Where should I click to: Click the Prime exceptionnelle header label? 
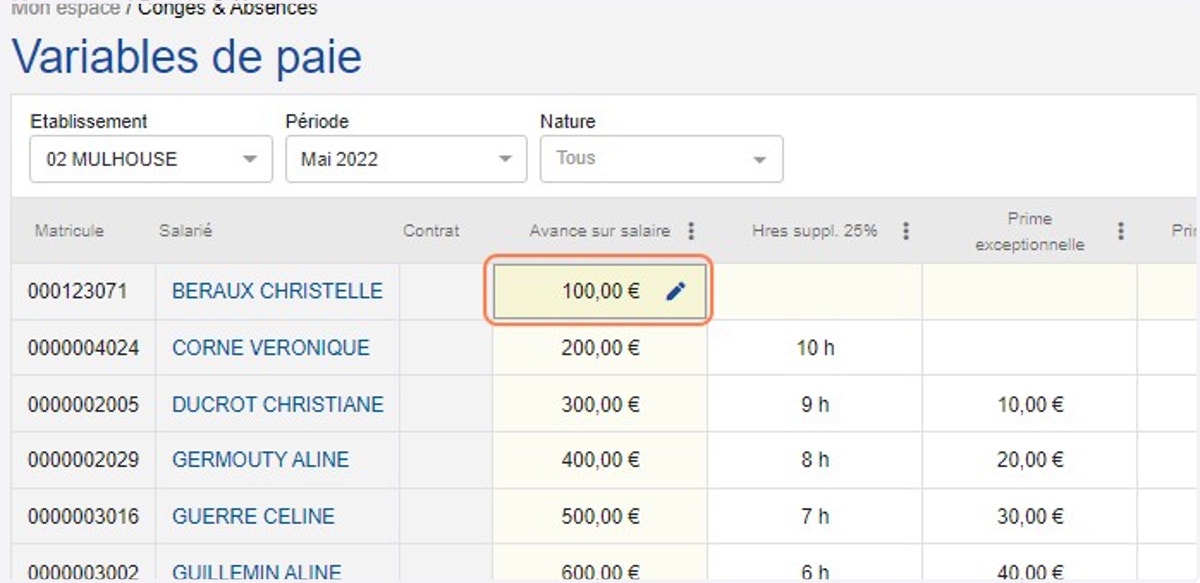tap(1030, 231)
